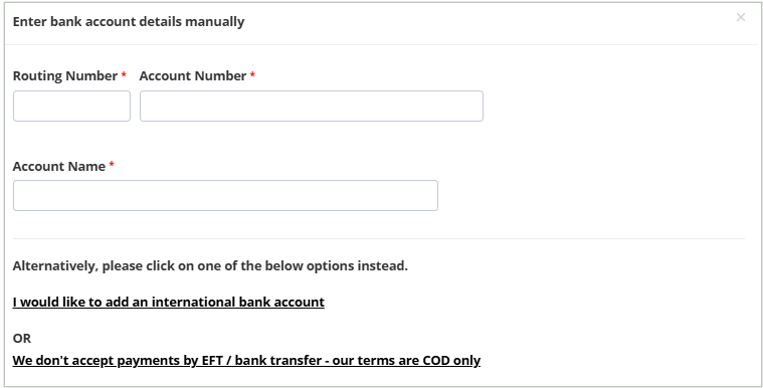Click into the Routing Number field
This screenshot has width=763, height=388.
(72, 106)
